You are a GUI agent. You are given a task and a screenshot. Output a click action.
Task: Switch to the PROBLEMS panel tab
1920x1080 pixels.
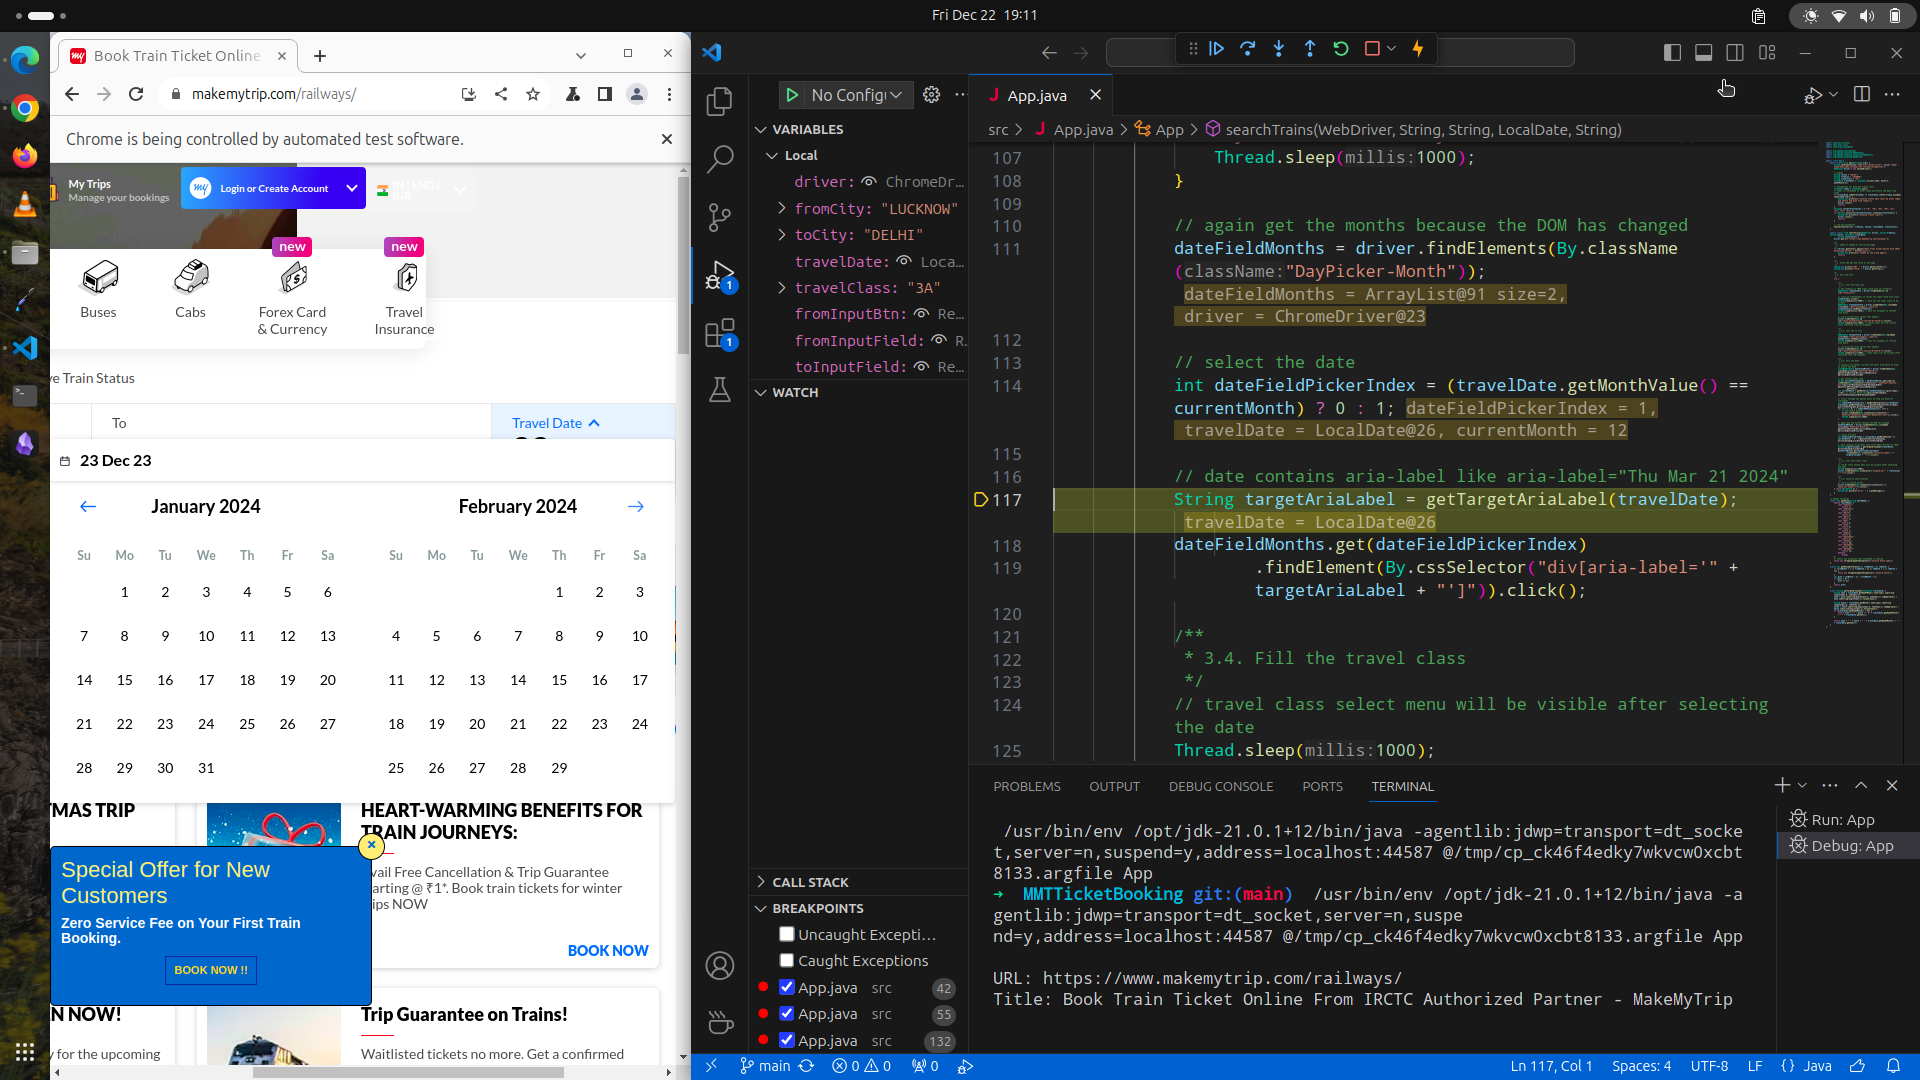[x=1026, y=786]
